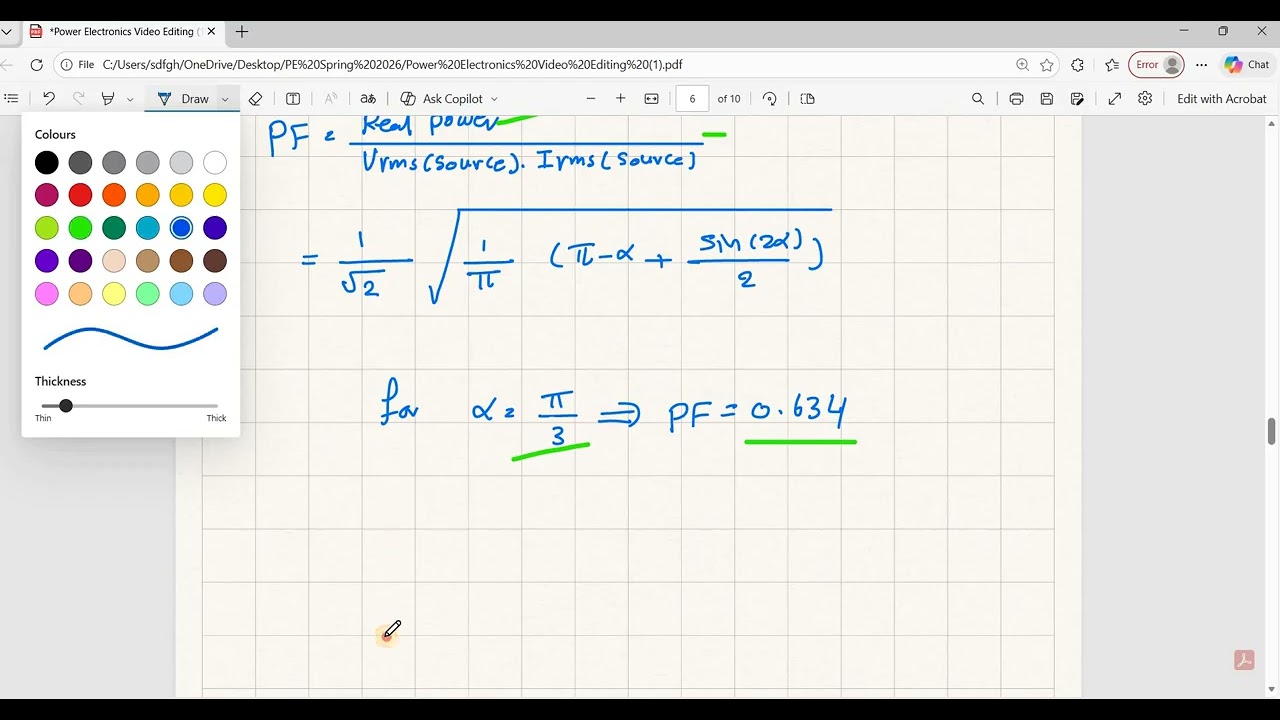Save the PDF file
Screen dimensions: 1280x720
coord(1047,99)
